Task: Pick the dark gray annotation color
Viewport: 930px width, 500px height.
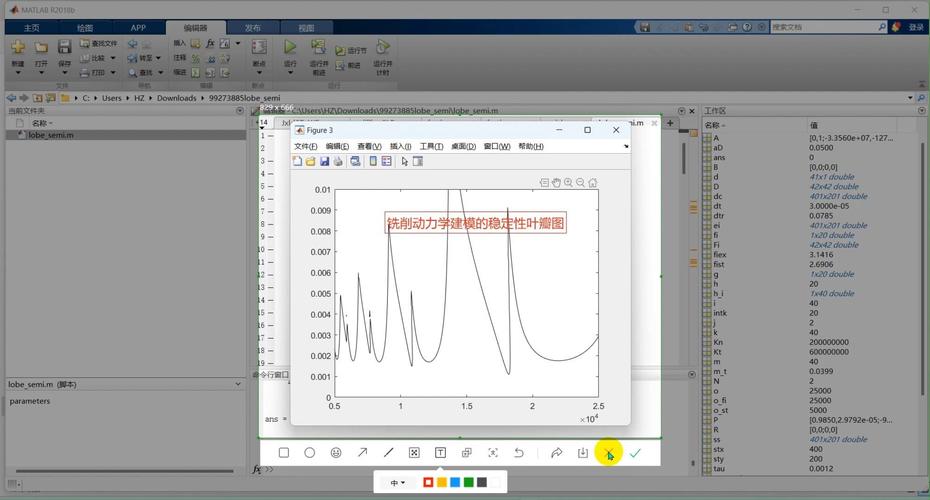Action: tap(482, 482)
